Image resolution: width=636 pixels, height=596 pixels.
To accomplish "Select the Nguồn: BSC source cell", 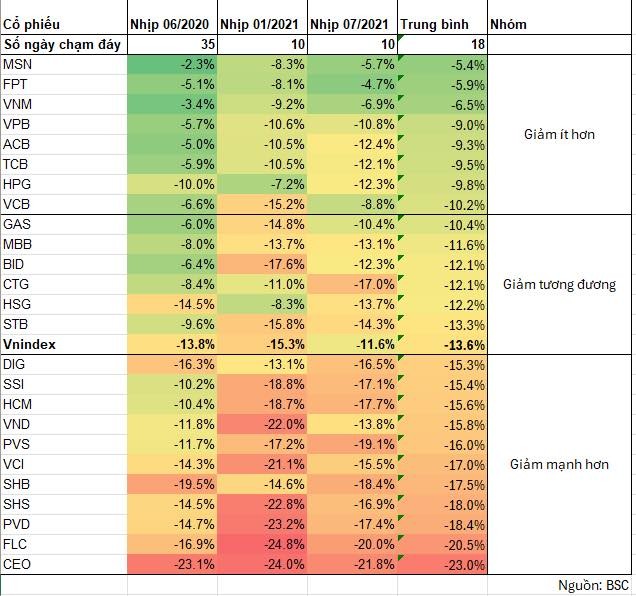I will tap(594, 585).
